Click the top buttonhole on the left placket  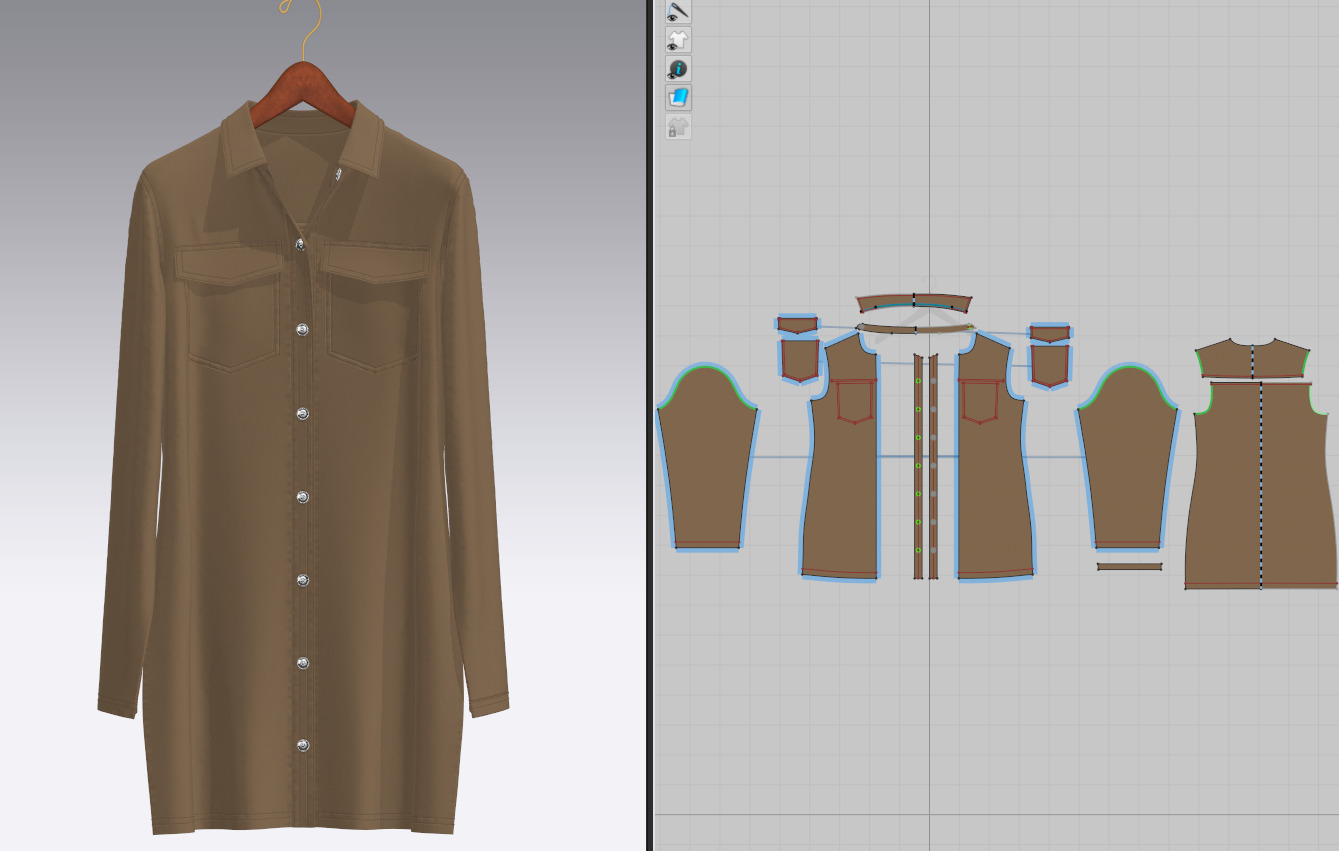(x=918, y=381)
